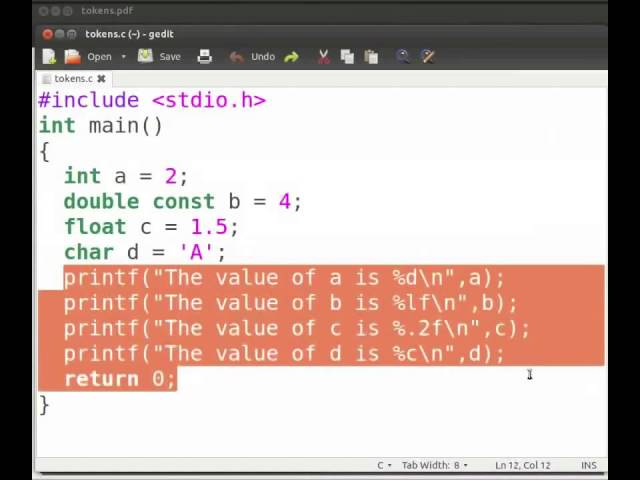Click the New document icon
640x480 pixels.
coord(49,57)
